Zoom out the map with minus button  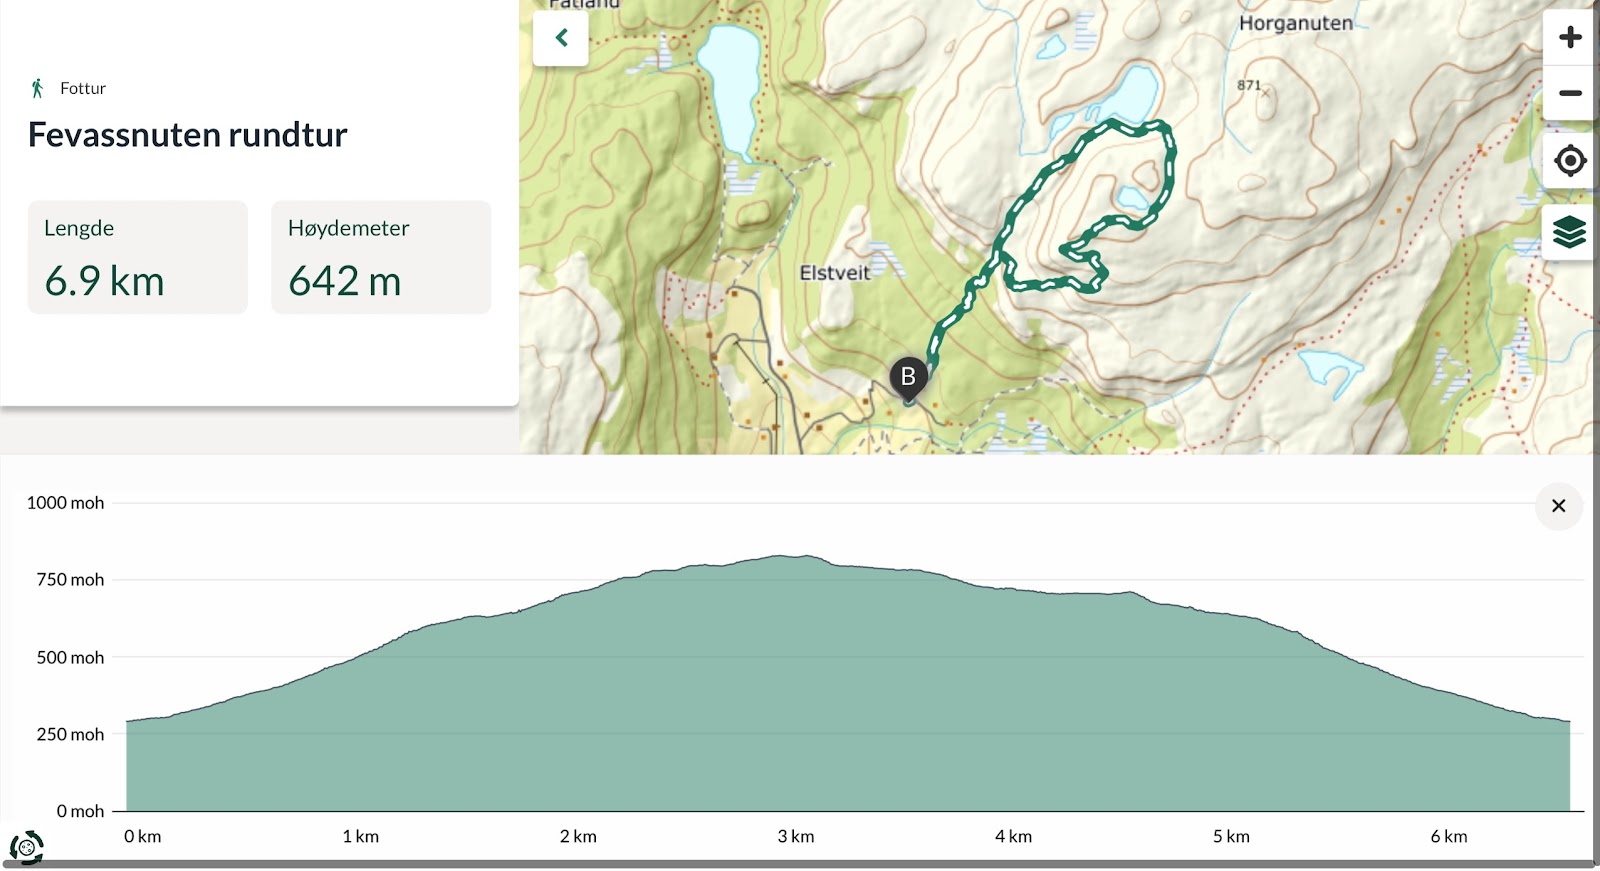point(1570,93)
